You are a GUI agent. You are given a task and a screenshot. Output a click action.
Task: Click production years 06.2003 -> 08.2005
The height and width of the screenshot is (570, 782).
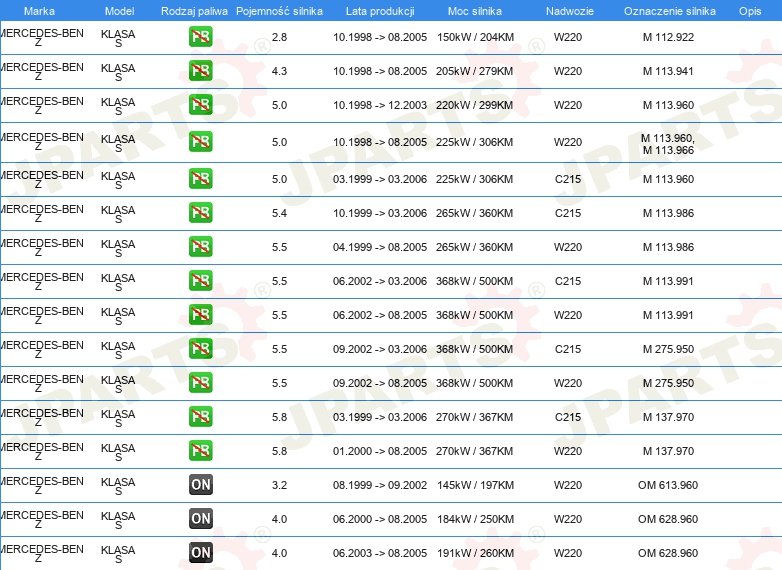[x=380, y=553]
